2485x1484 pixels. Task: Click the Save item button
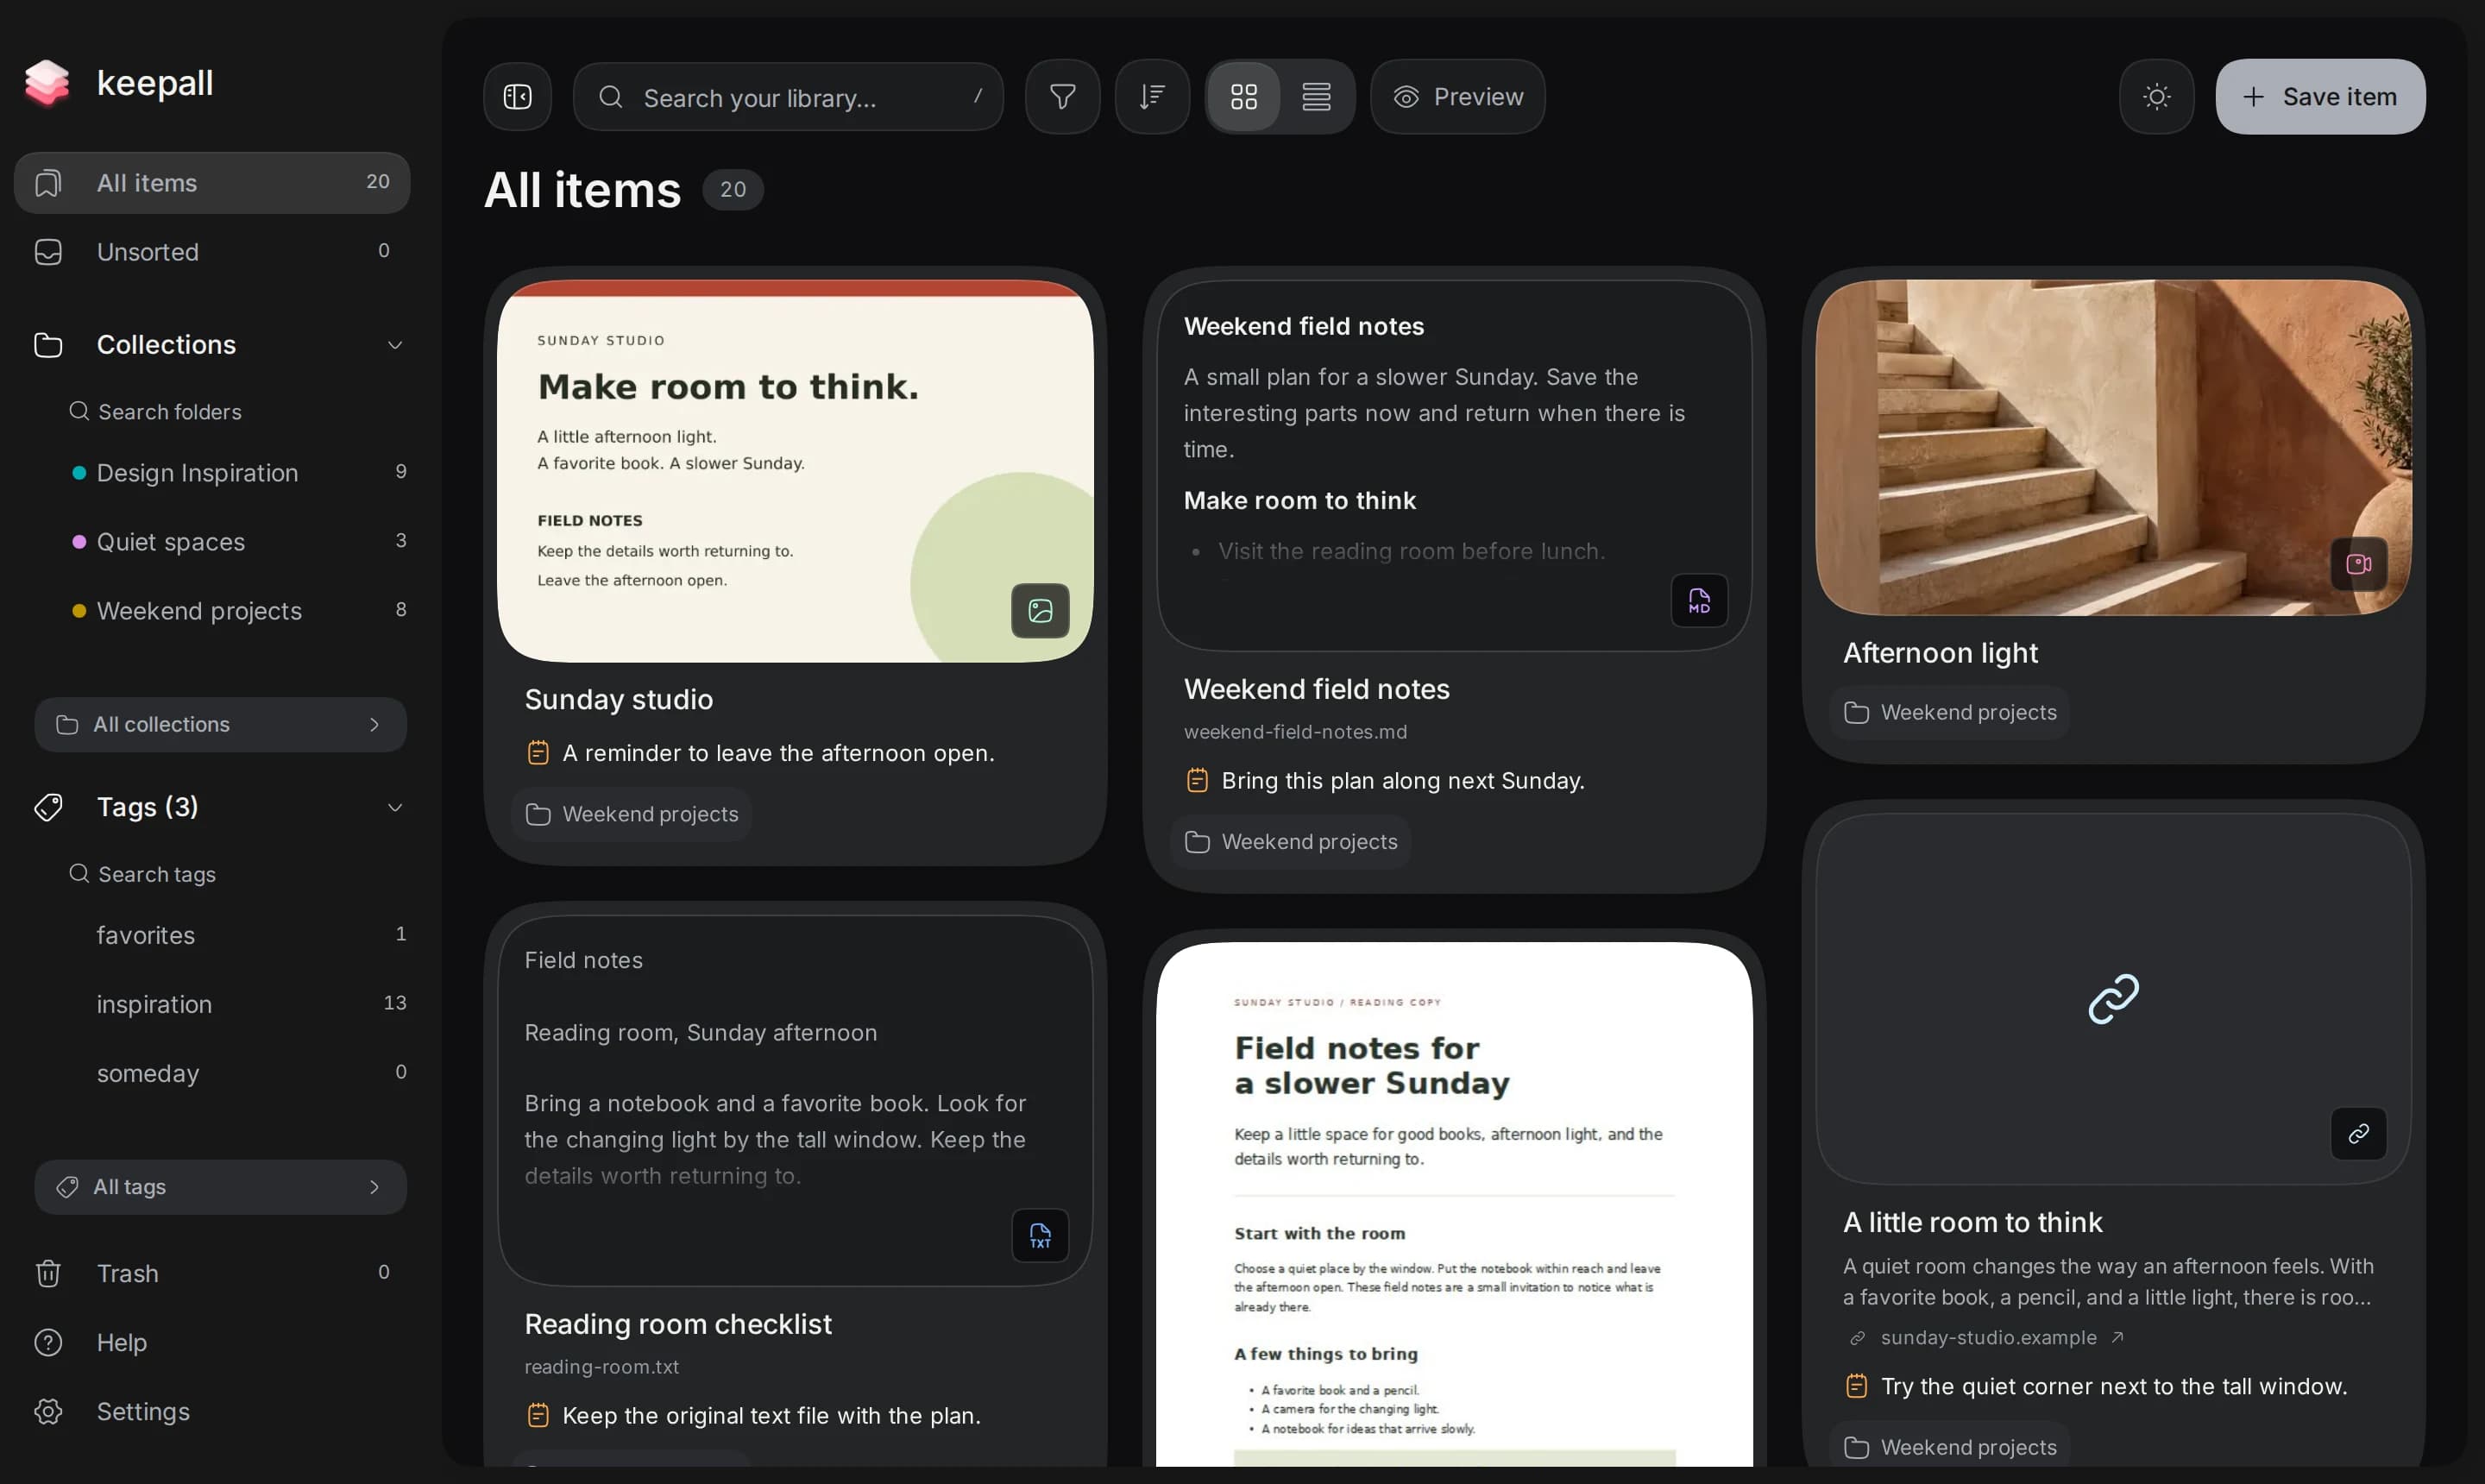[2319, 97]
